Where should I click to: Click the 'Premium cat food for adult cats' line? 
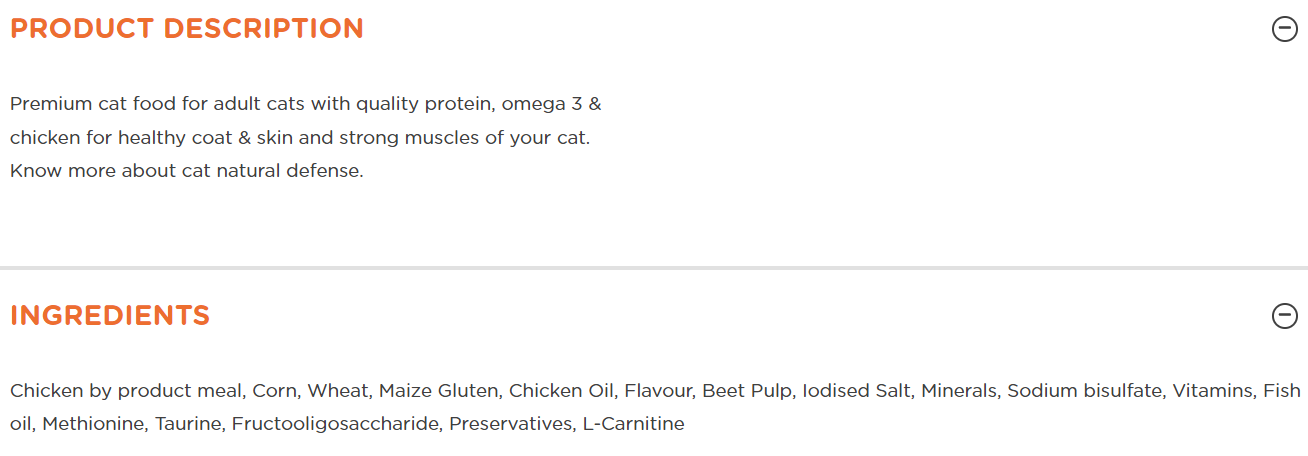point(306,104)
